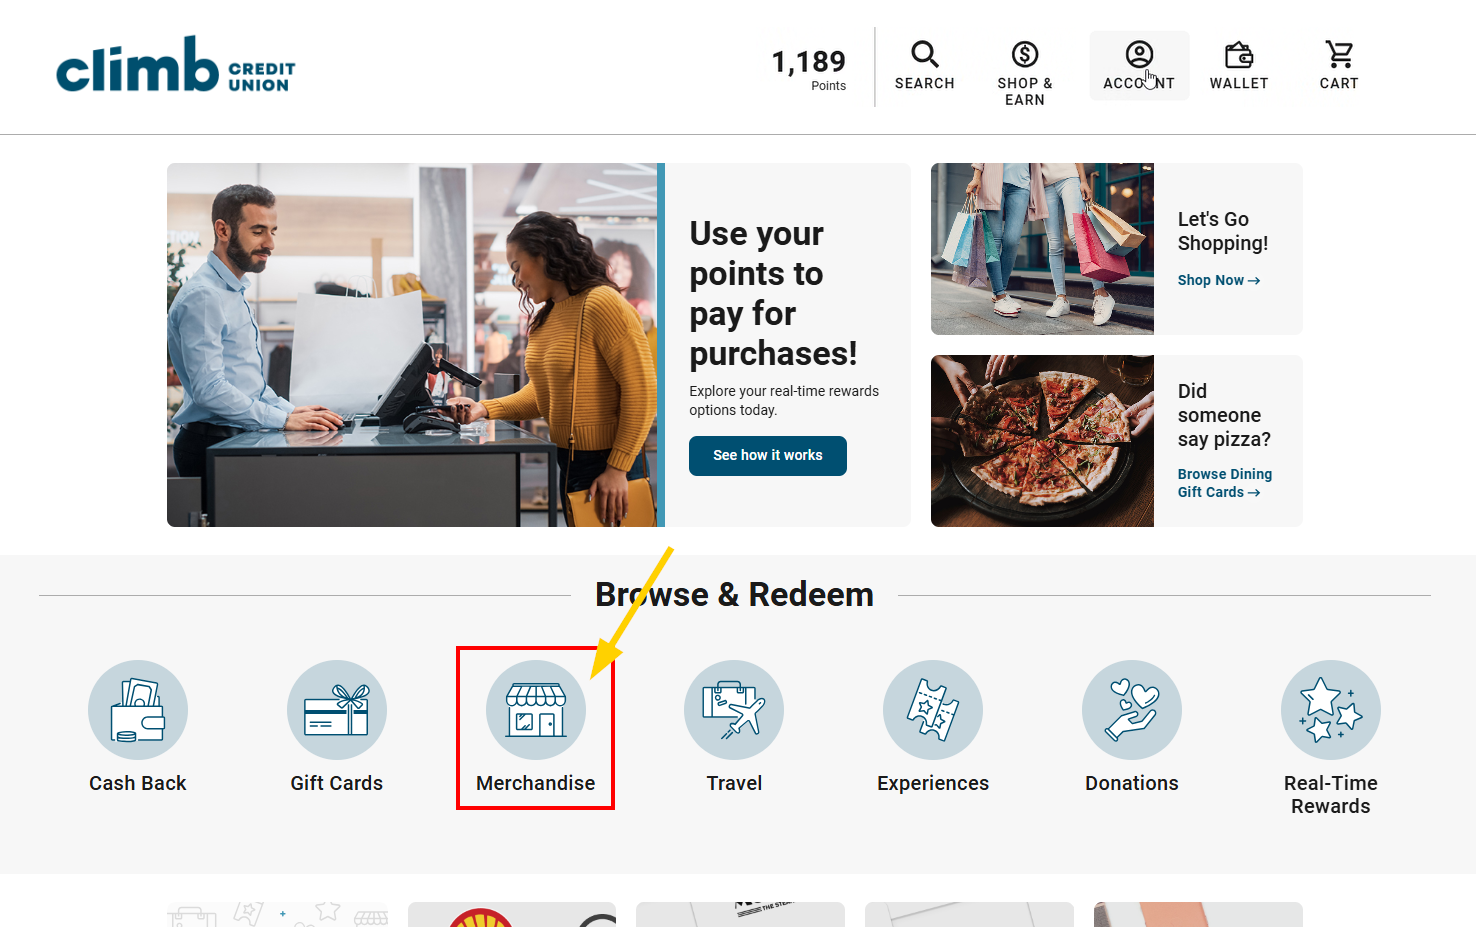Open the shopping bags promo image
The height and width of the screenshot is (927, 1476).
(1042, 249)
